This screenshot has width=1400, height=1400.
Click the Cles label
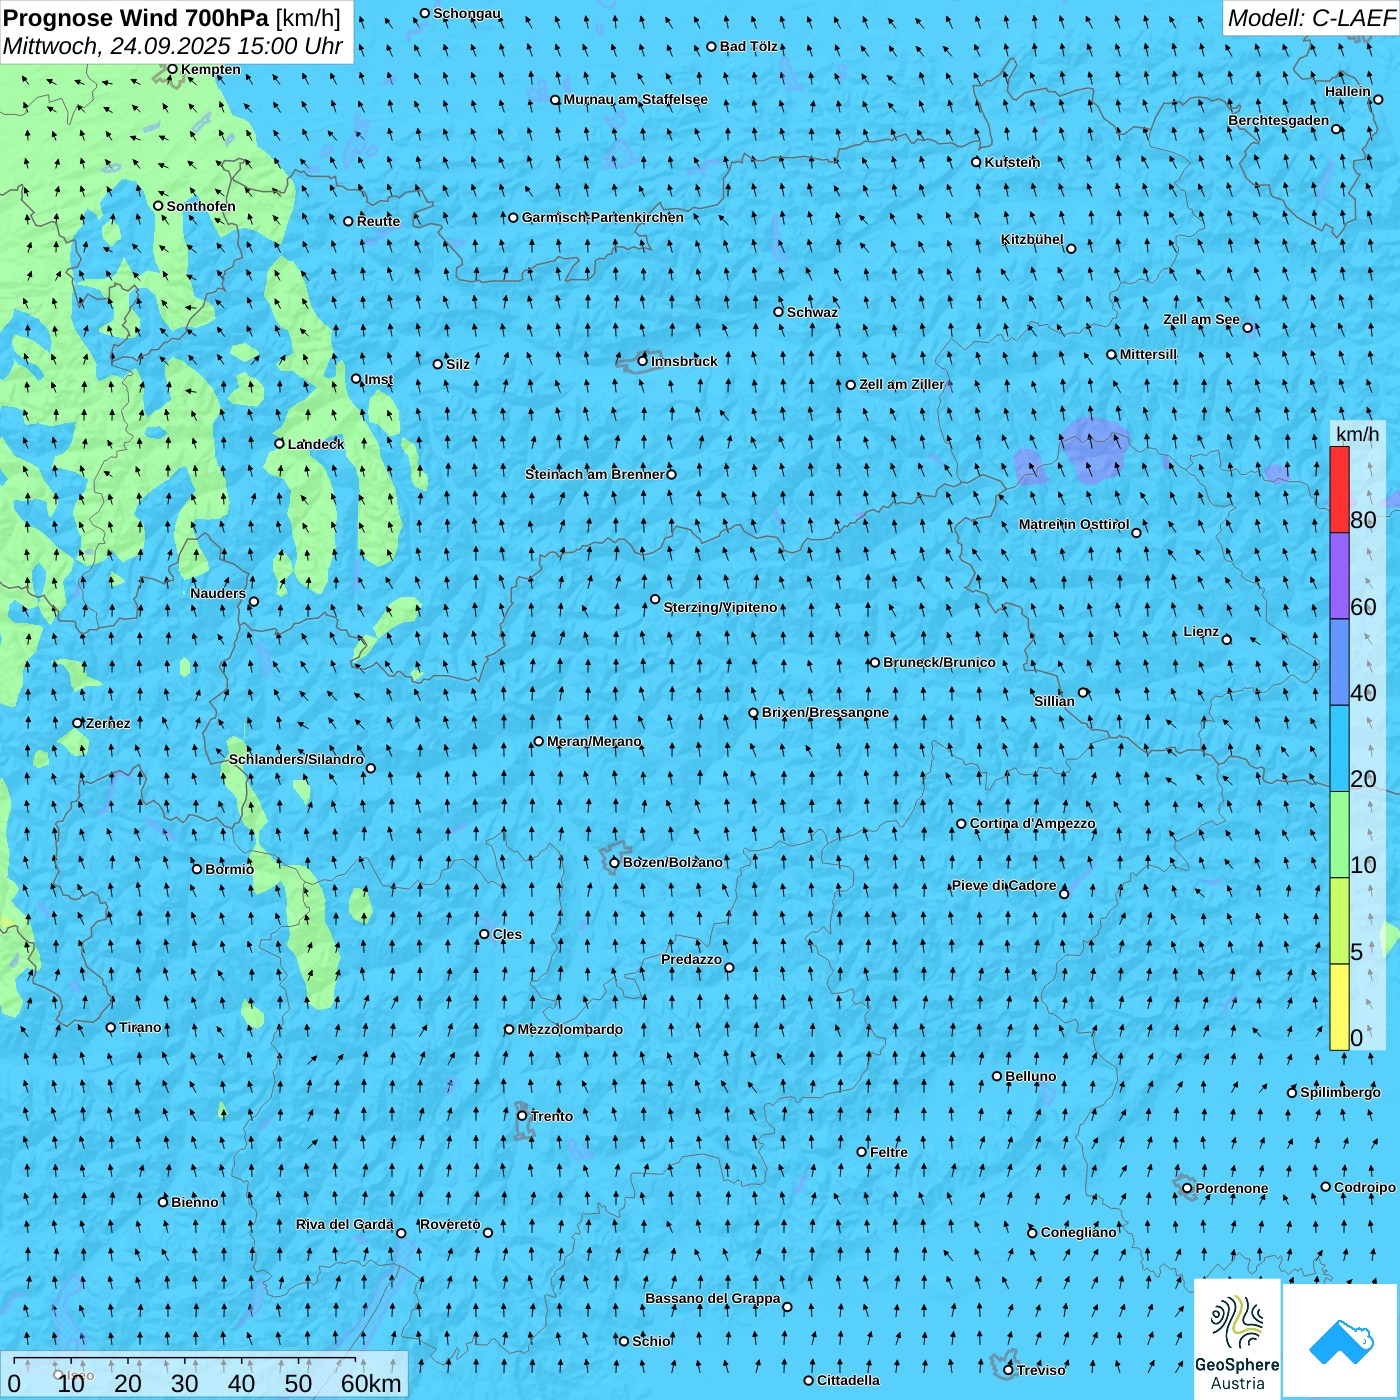(x=507, y=934)
